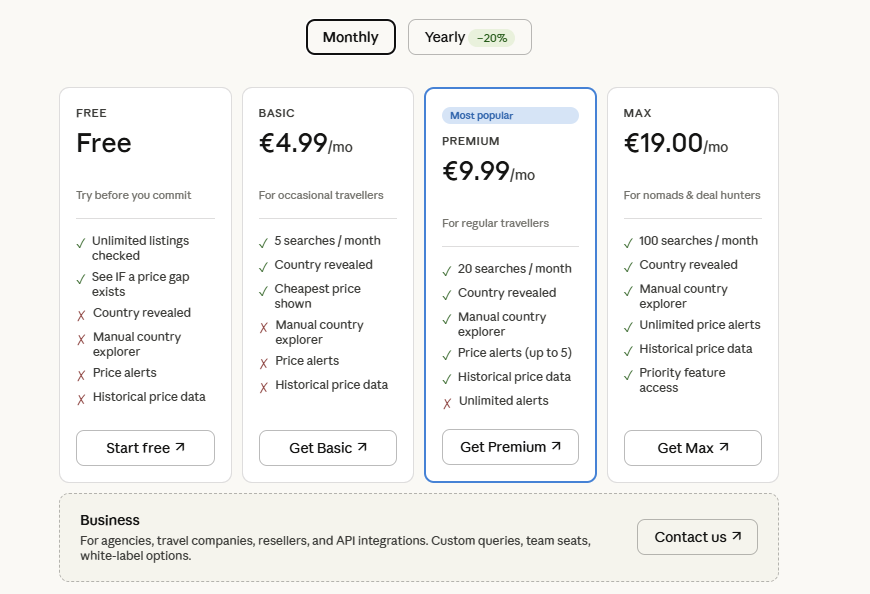The image size is (870, 594).
Task: Click arrow icon on Start free
Action: tap(180, 447)
